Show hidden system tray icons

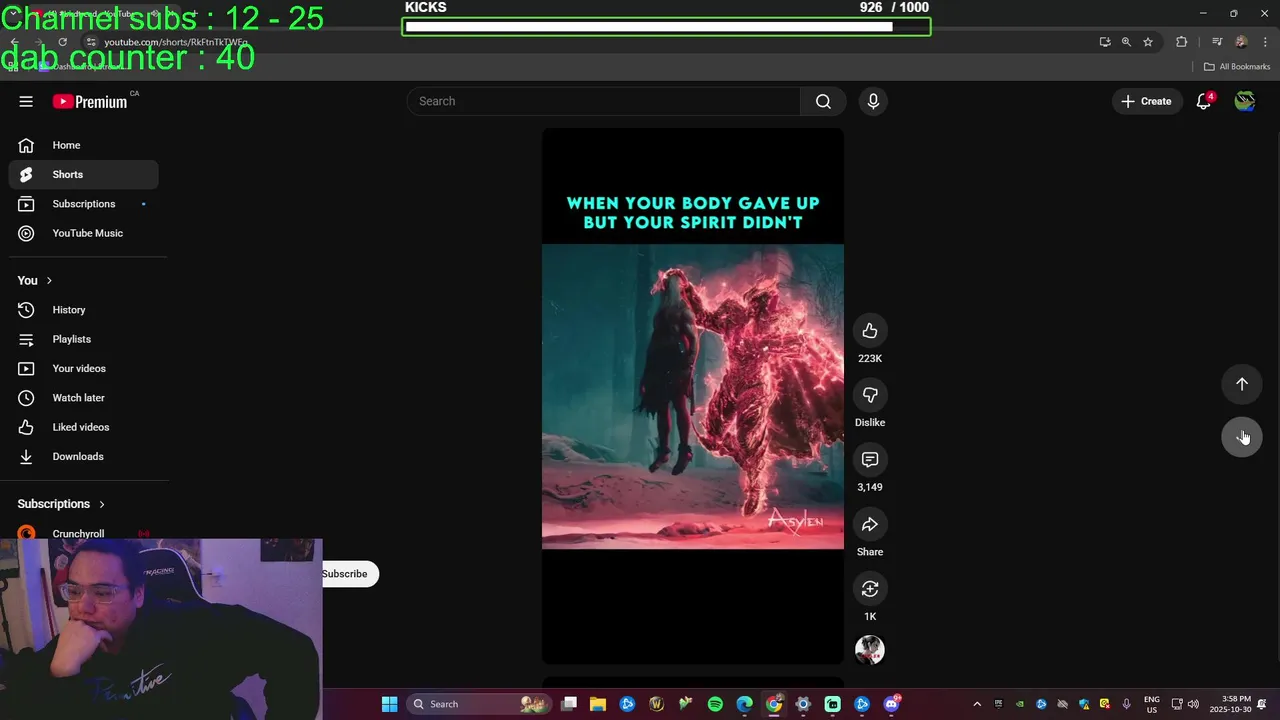pyautogui.click(x=977, y=704)
